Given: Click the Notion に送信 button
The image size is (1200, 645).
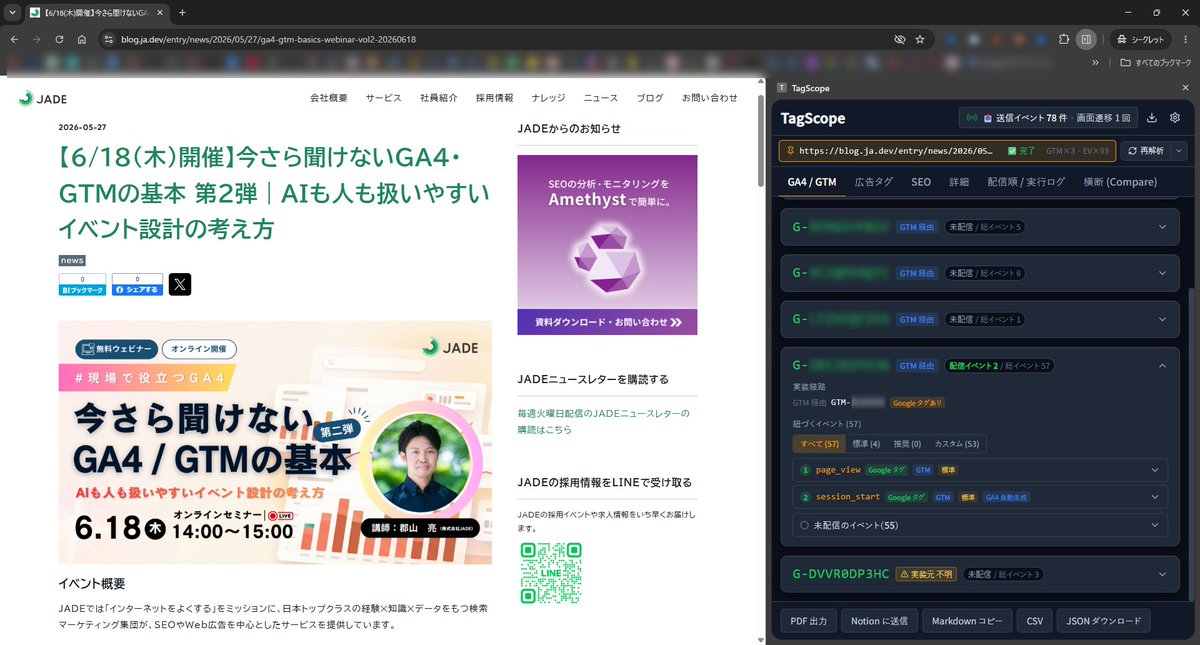Looking at the screenshot, I should [x=879, y=621].
